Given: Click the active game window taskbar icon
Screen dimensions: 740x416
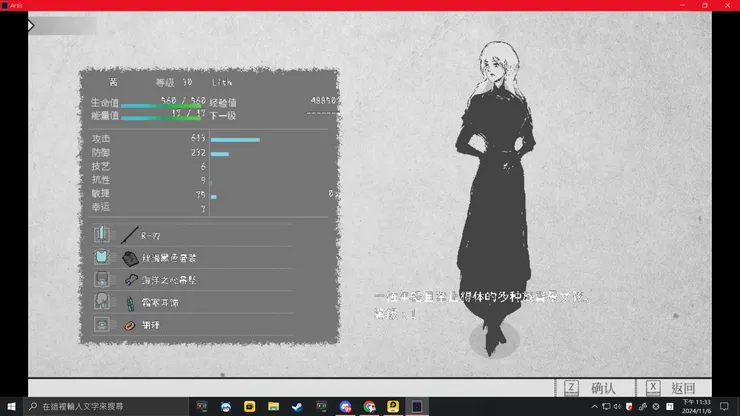Looking at the screenshot, I should (x=417, y=406).
